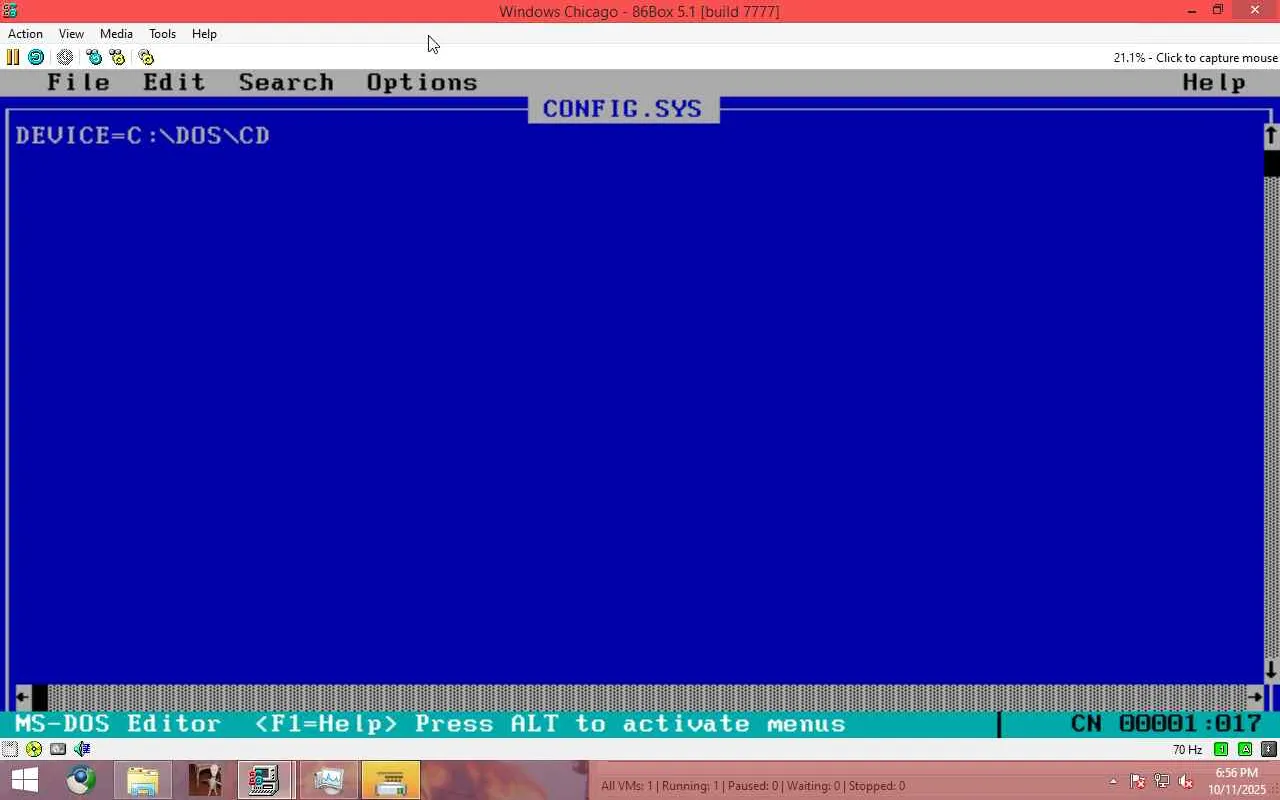Open File Explorer from the taskbar
Viewport: 1280px width, 800px height.
143,780
